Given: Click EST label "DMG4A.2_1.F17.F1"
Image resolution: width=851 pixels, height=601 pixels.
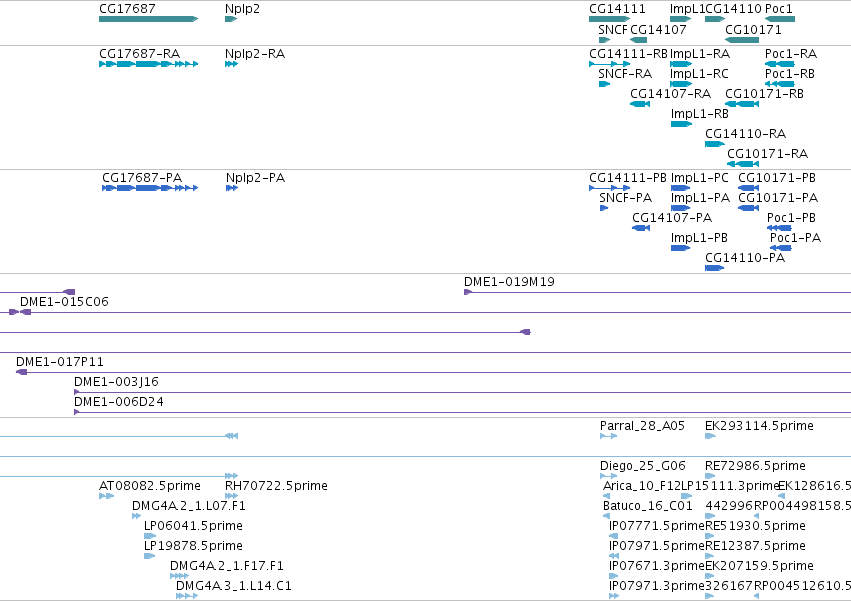Looking at the screenshot, I should [x=227, y=566].
